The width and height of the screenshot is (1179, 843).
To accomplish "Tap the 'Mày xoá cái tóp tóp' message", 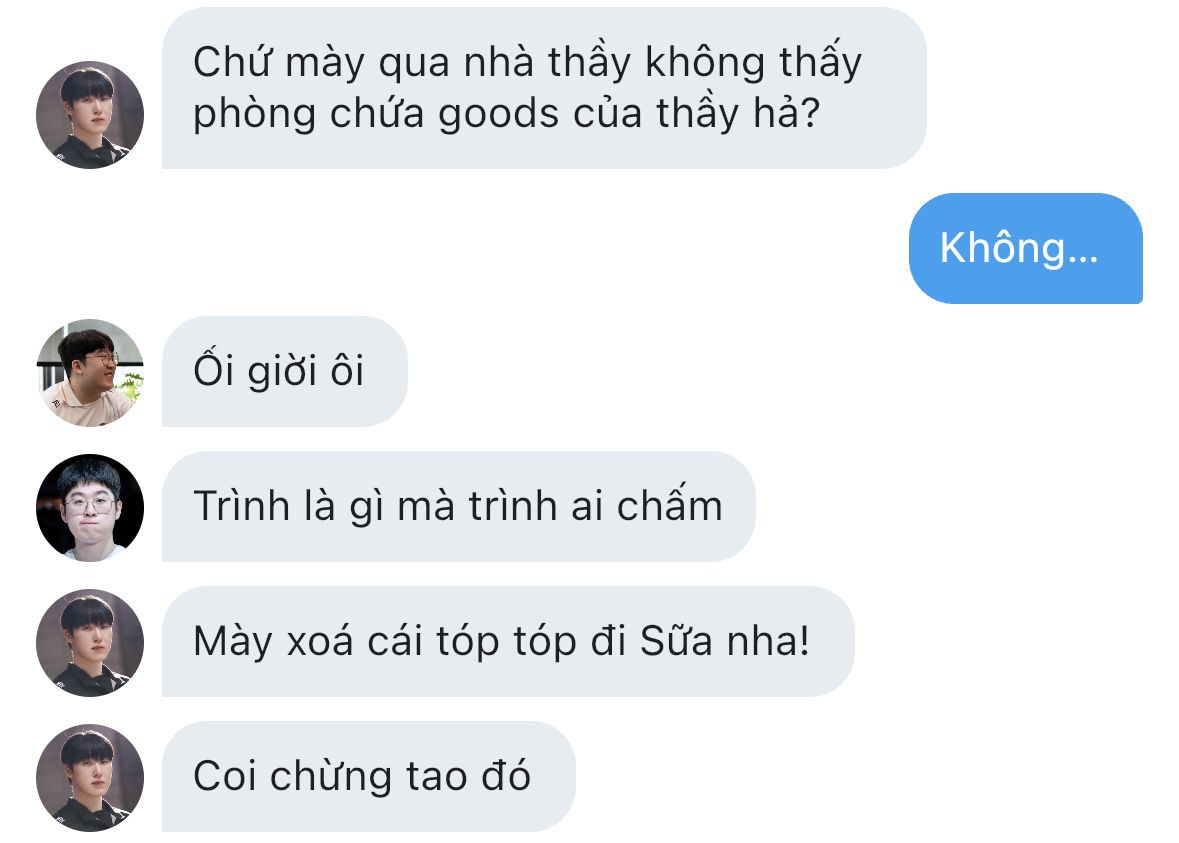I will 508,641.
